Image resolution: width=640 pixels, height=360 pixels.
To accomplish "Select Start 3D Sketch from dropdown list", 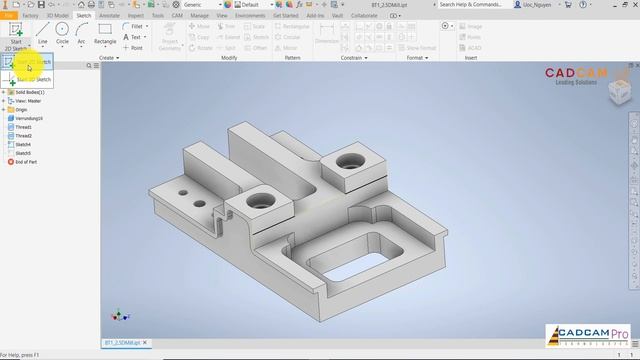I will pyautogui.click(x=27, y=80).
